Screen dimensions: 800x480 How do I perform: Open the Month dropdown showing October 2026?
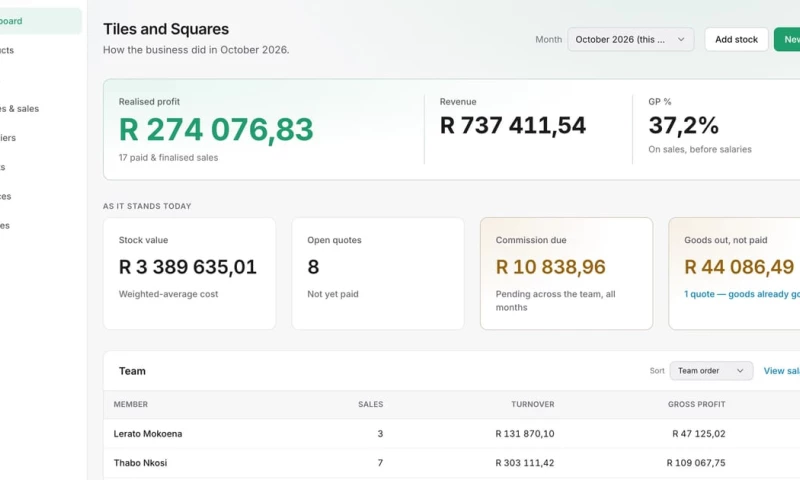(630, 39)
